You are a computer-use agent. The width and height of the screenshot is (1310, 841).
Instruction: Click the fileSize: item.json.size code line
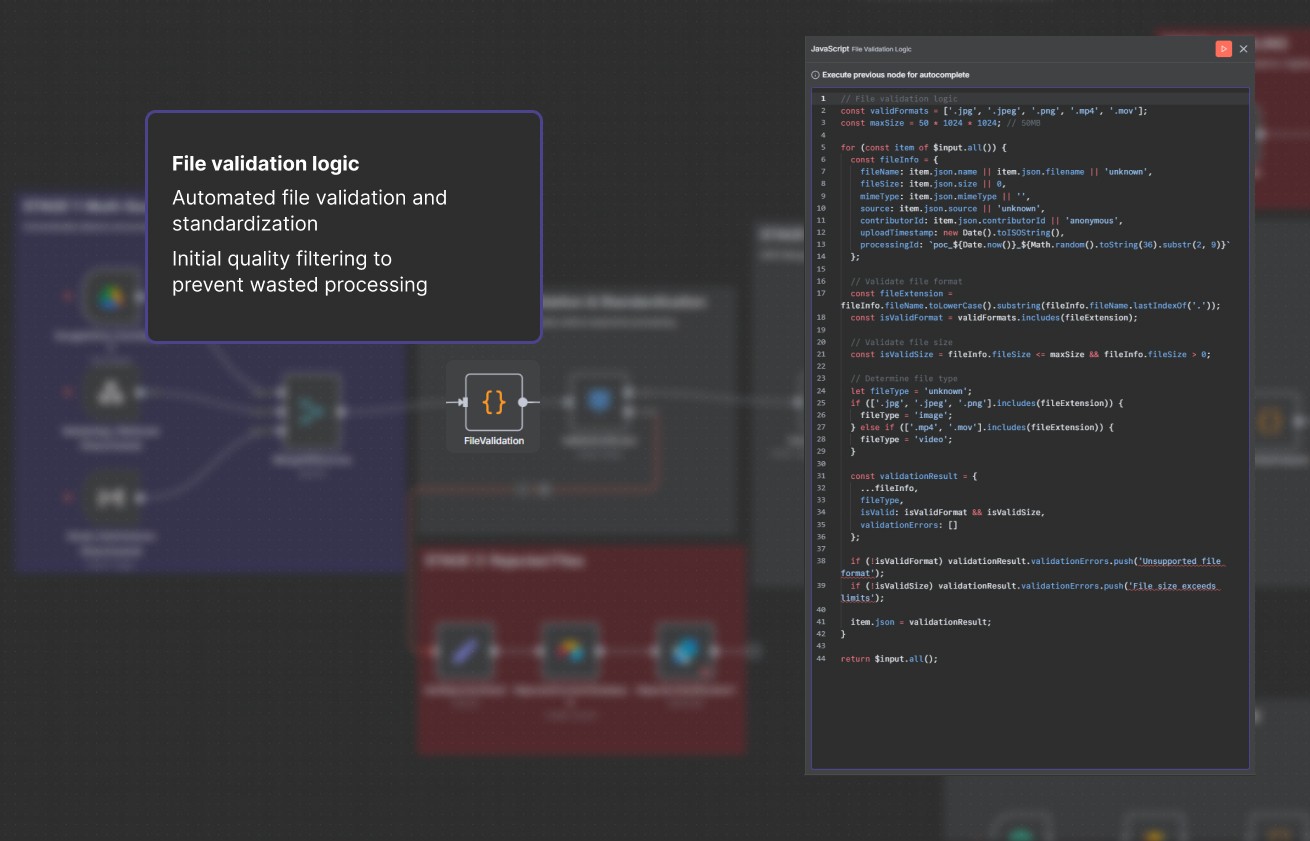pyautogui.click(x=934, y=184)
